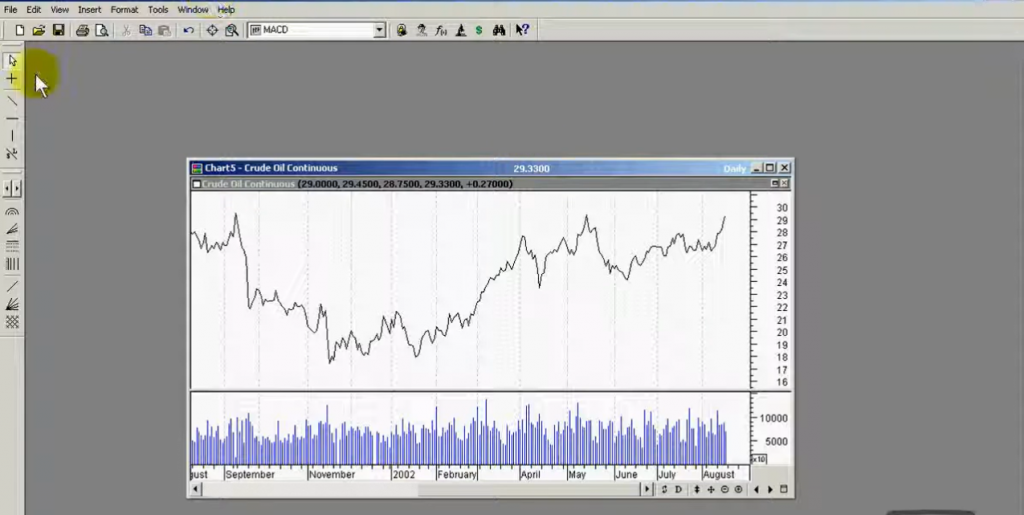Image resolution: width=1024 pixels, height=515 pixels.
Task: Pick the trendline drawing tool
Action: [x=12, y=100]
